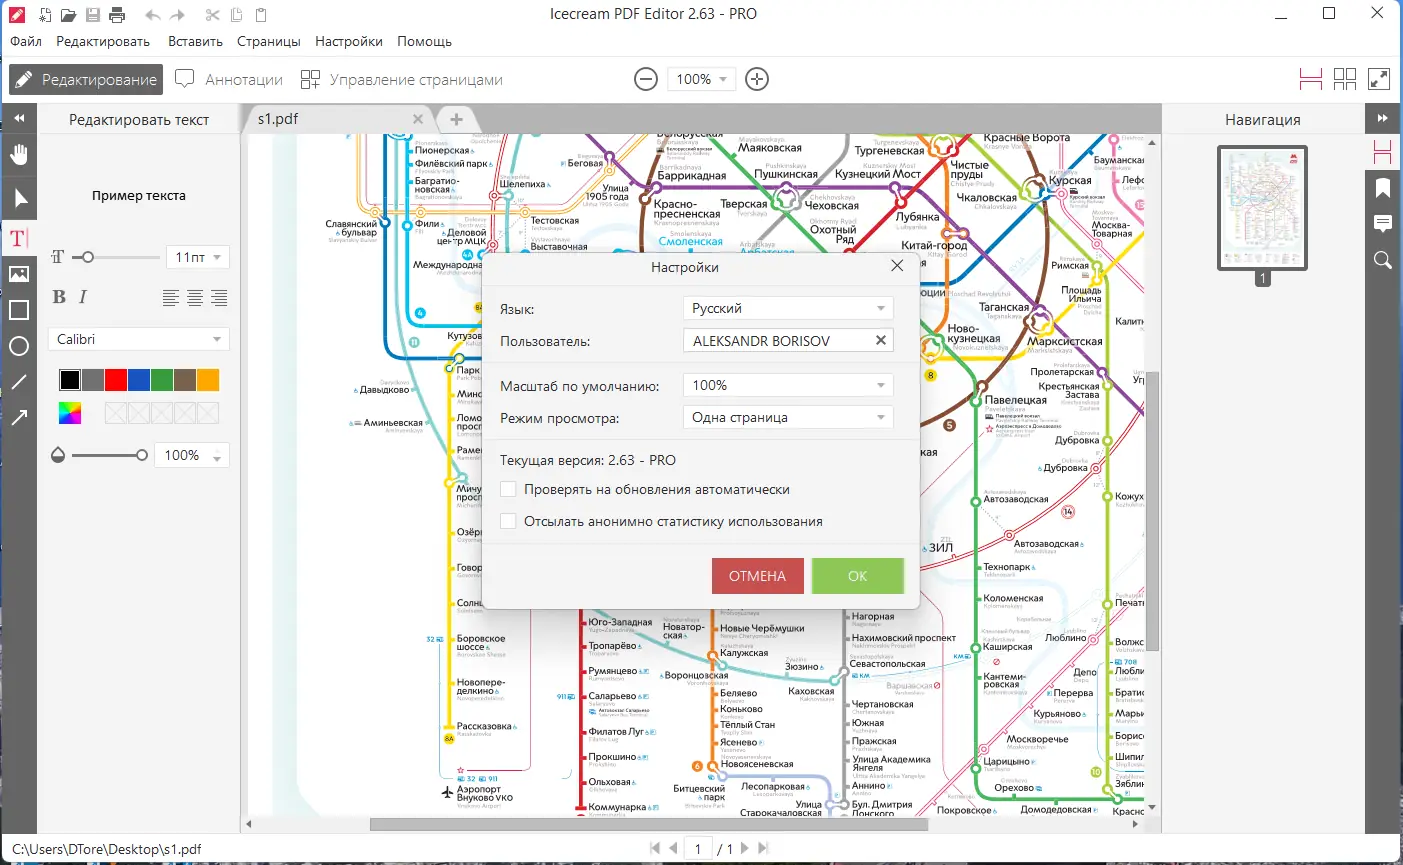Enable sending anonymous usage statistics checkbox
The height and width of the screenshot is (865, 1403).
[x=508, y=521]
